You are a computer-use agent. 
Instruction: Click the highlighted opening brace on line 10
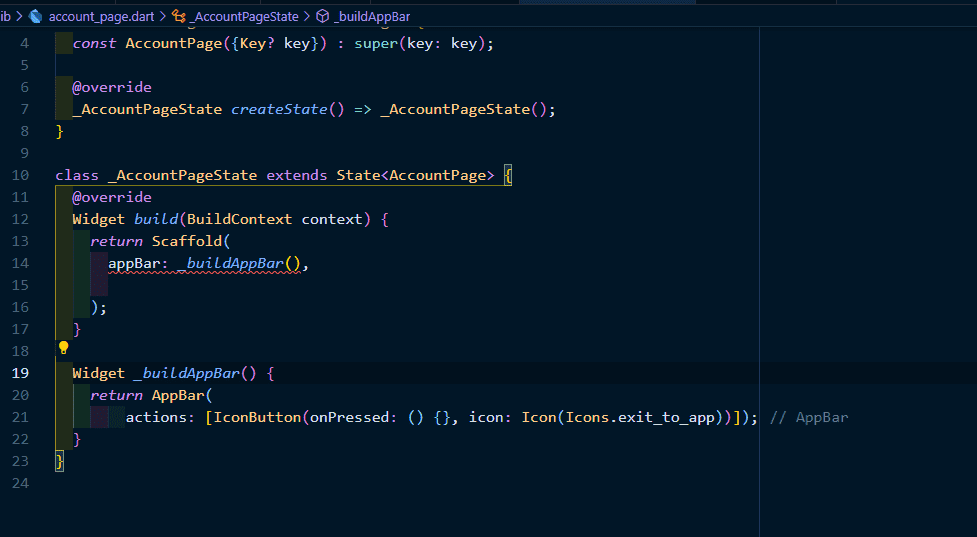508,176
